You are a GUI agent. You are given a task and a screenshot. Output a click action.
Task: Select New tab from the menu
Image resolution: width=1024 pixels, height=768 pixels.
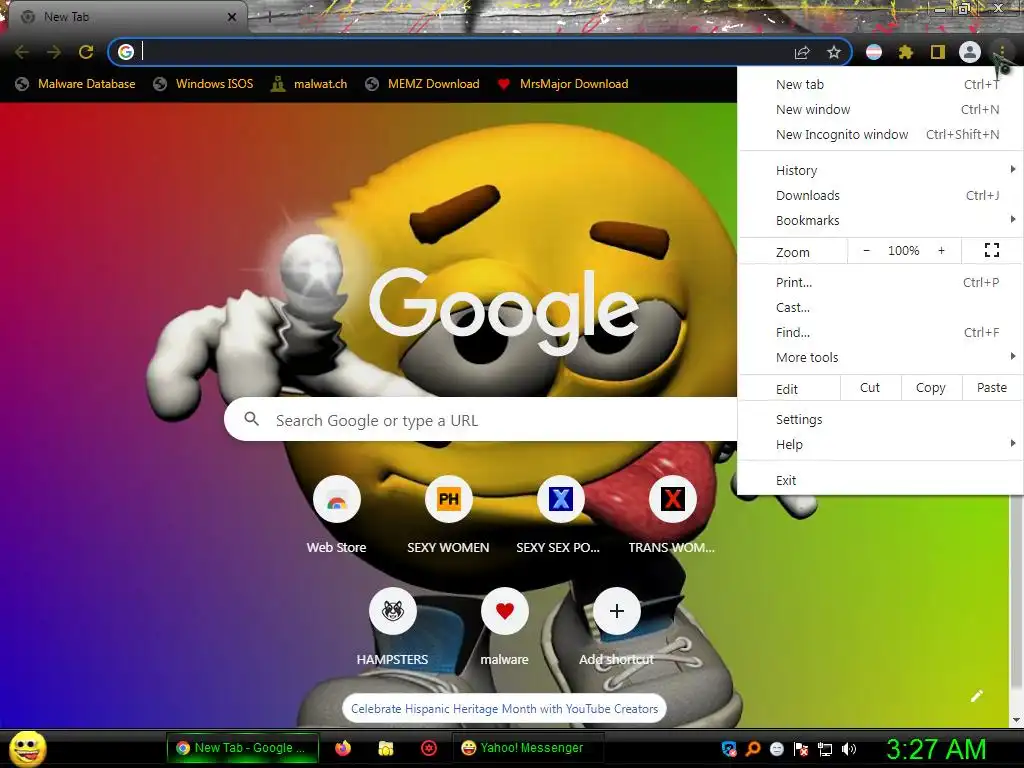tap(880, 84)
